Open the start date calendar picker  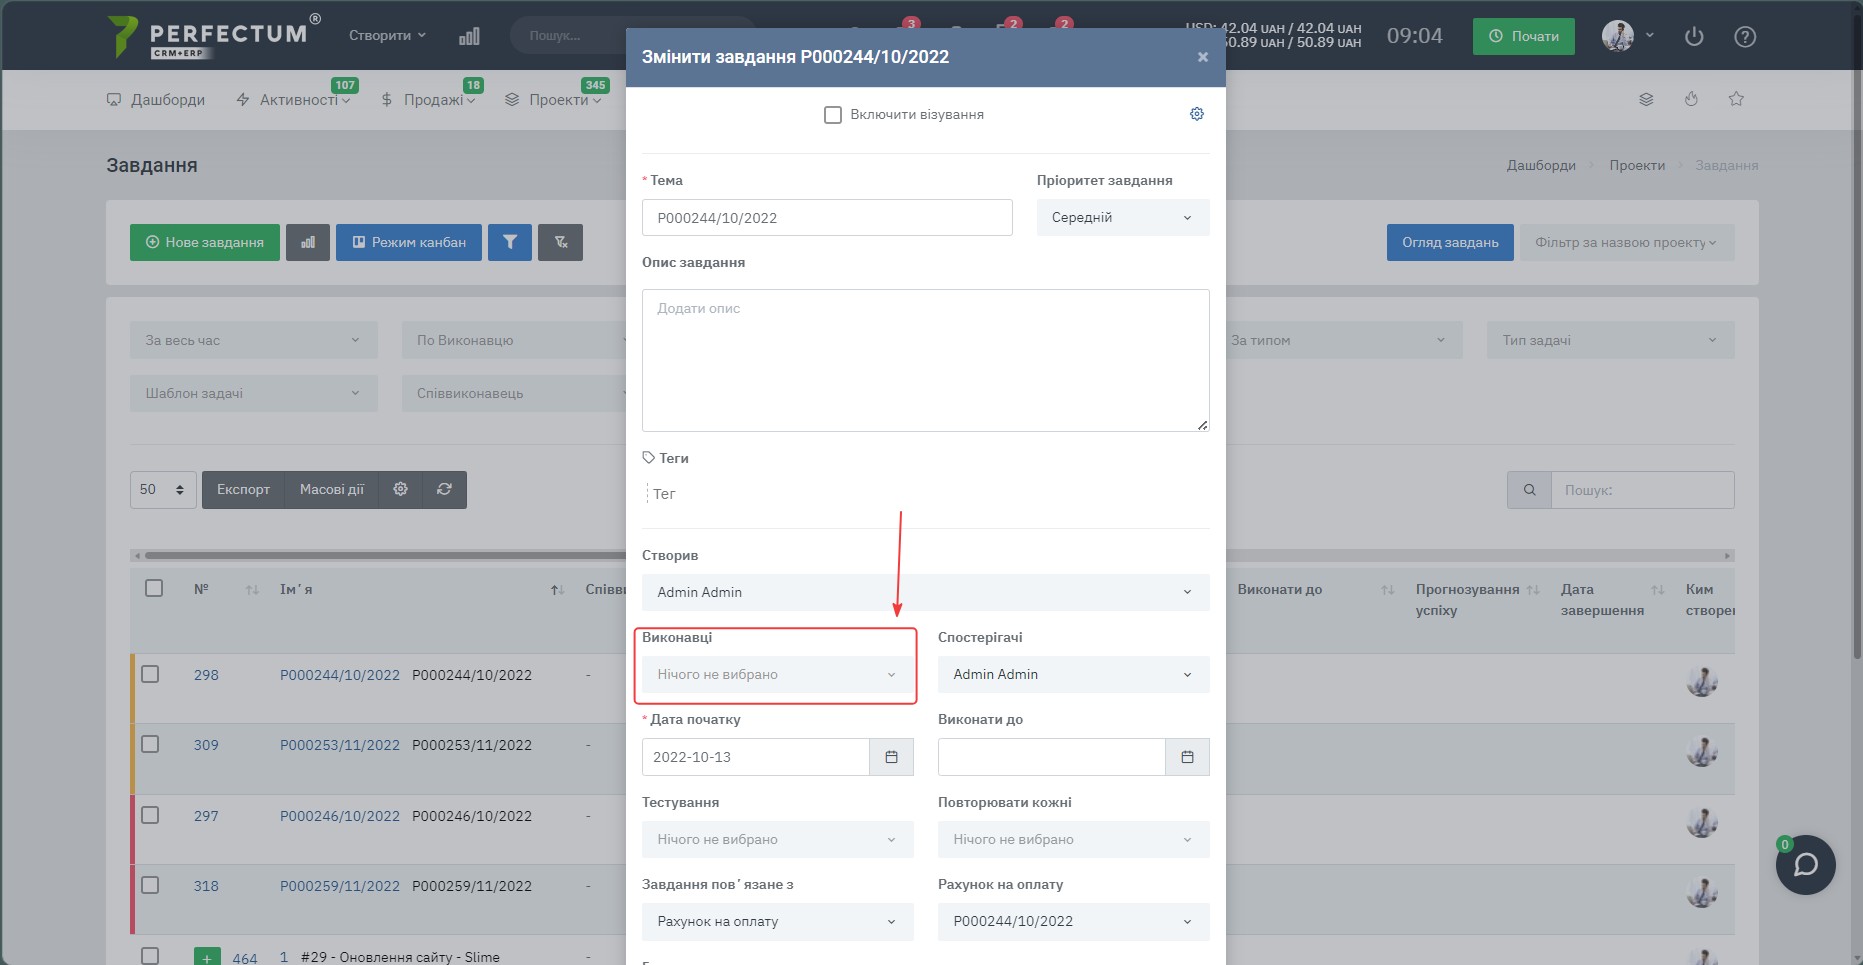pyautogui.click(x=892, y=757)
